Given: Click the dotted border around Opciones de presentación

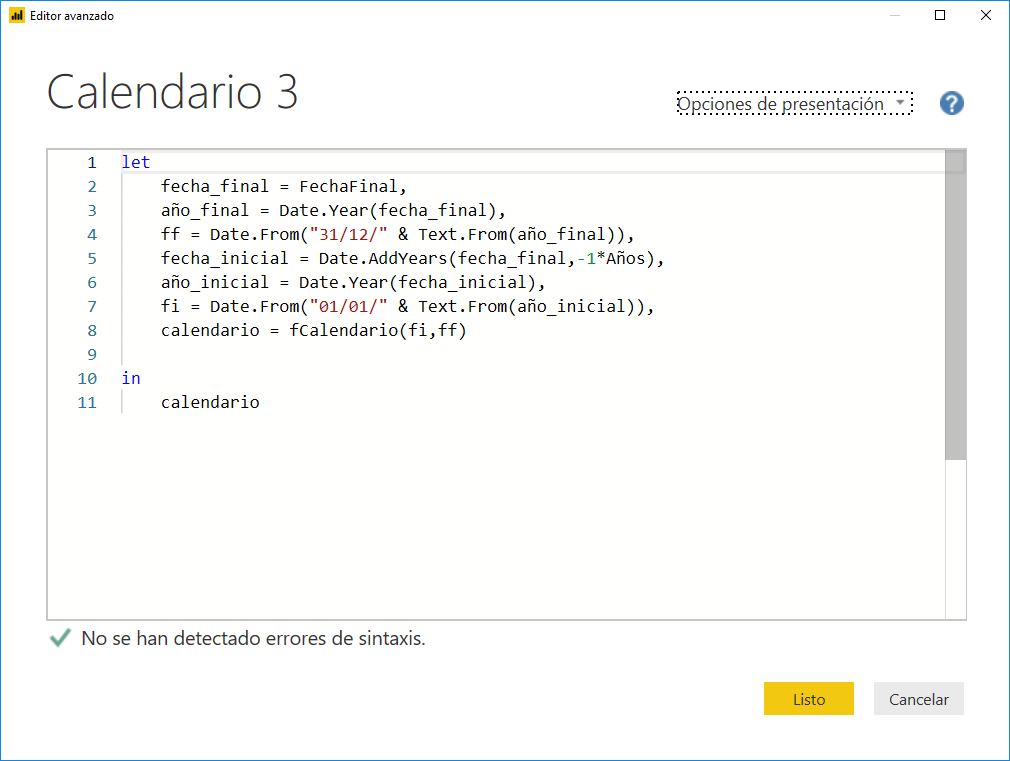Looking at the screenshot, I should pos(794,91).
